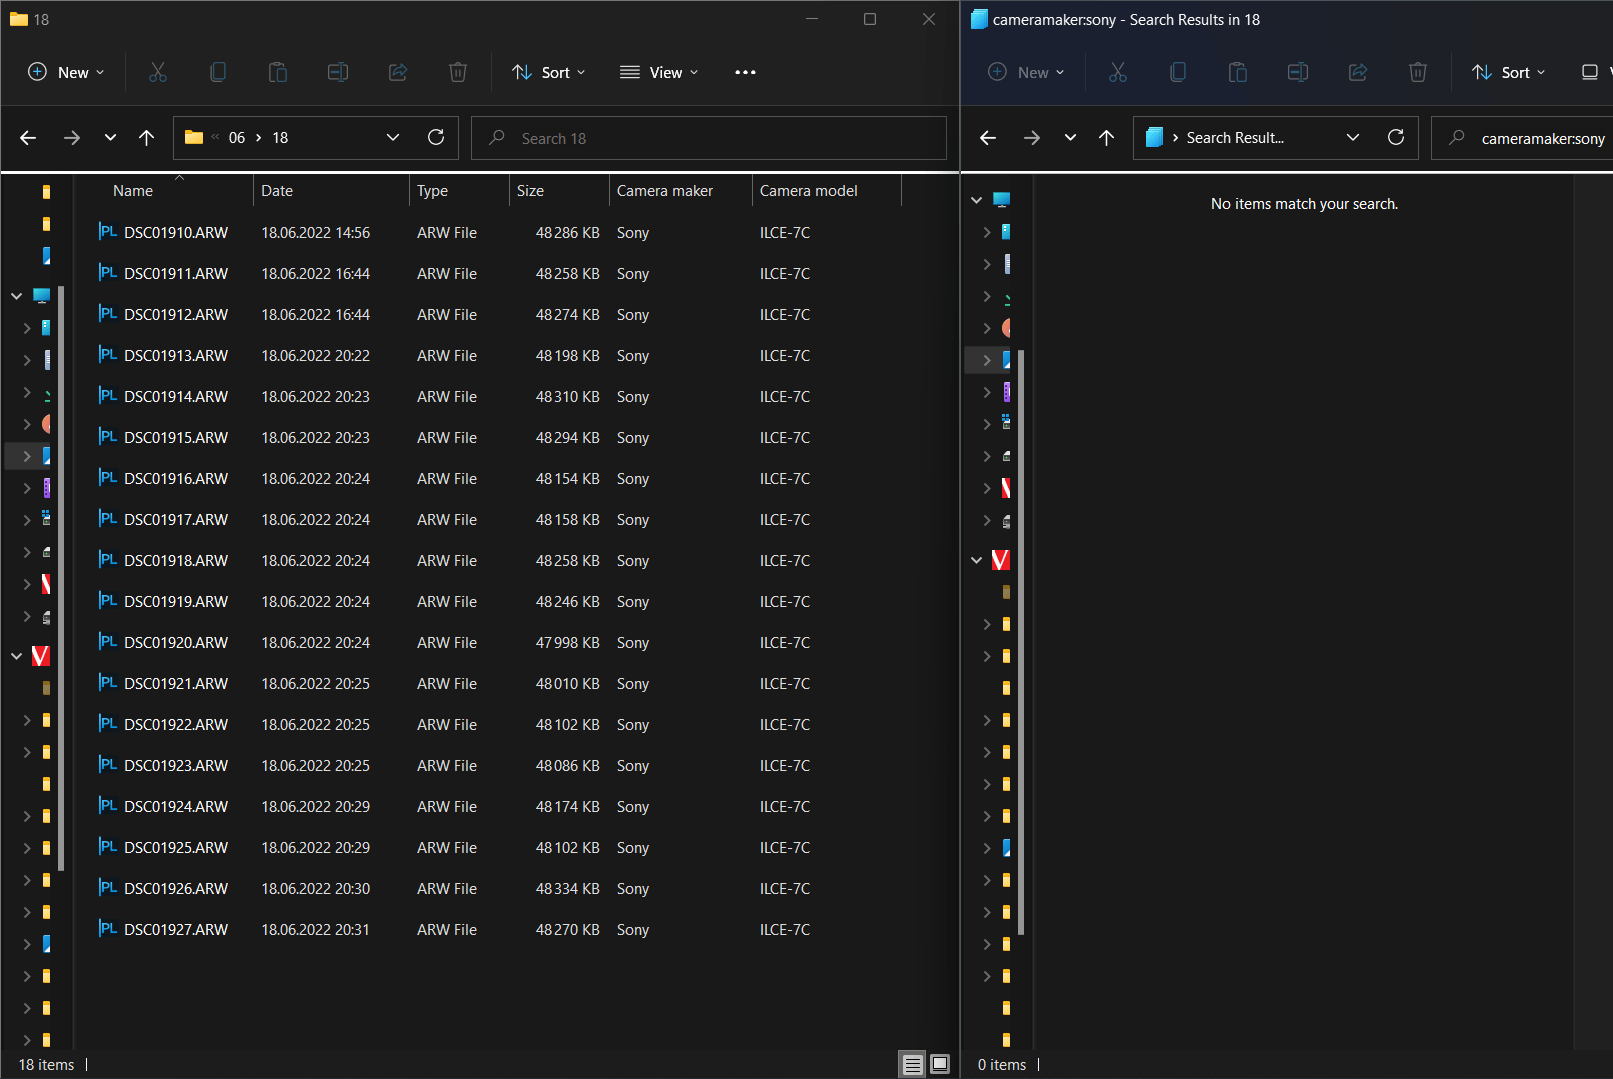Screen dimensions: 1613x1079
Task: Click the Copy icon in left toolbar
Action: click(x=218, y=71)
